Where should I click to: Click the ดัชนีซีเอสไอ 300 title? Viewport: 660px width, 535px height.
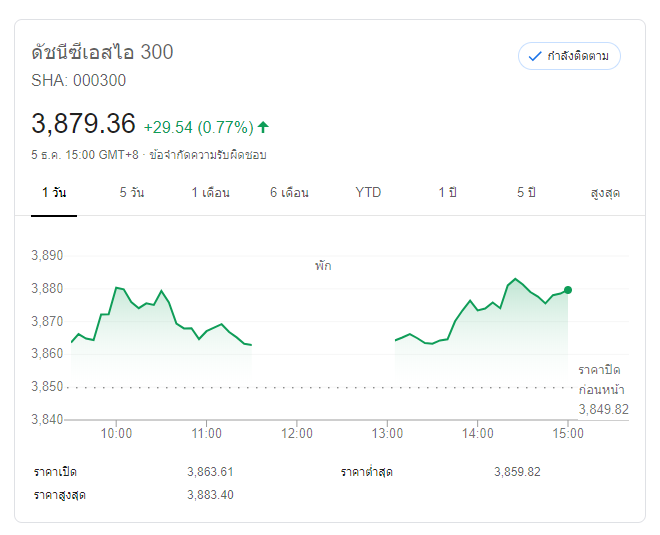102,52
